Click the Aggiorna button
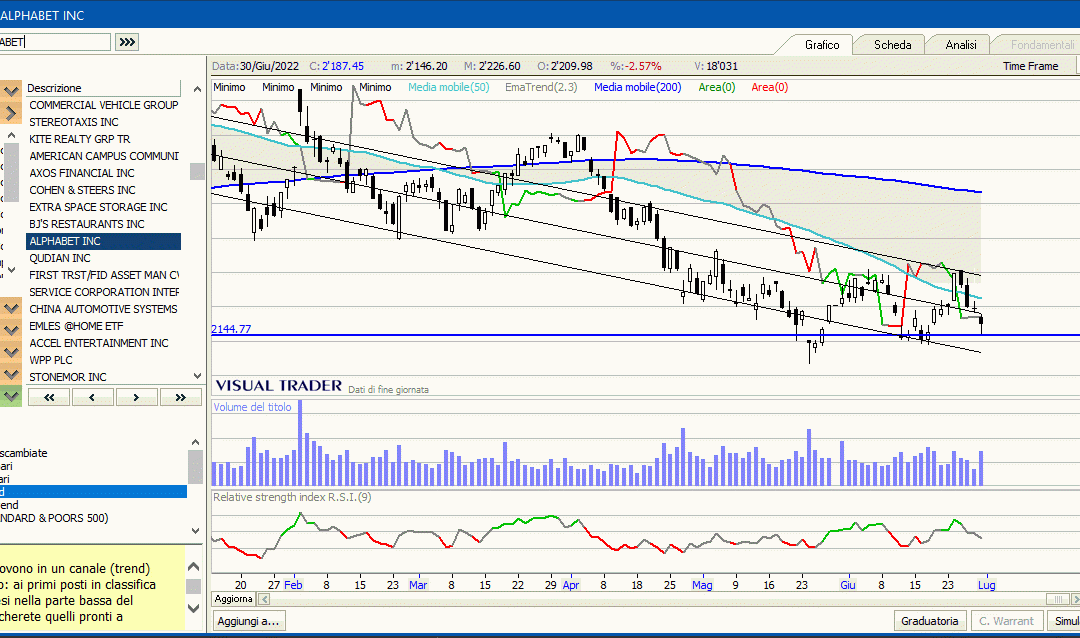 [233, 599]
